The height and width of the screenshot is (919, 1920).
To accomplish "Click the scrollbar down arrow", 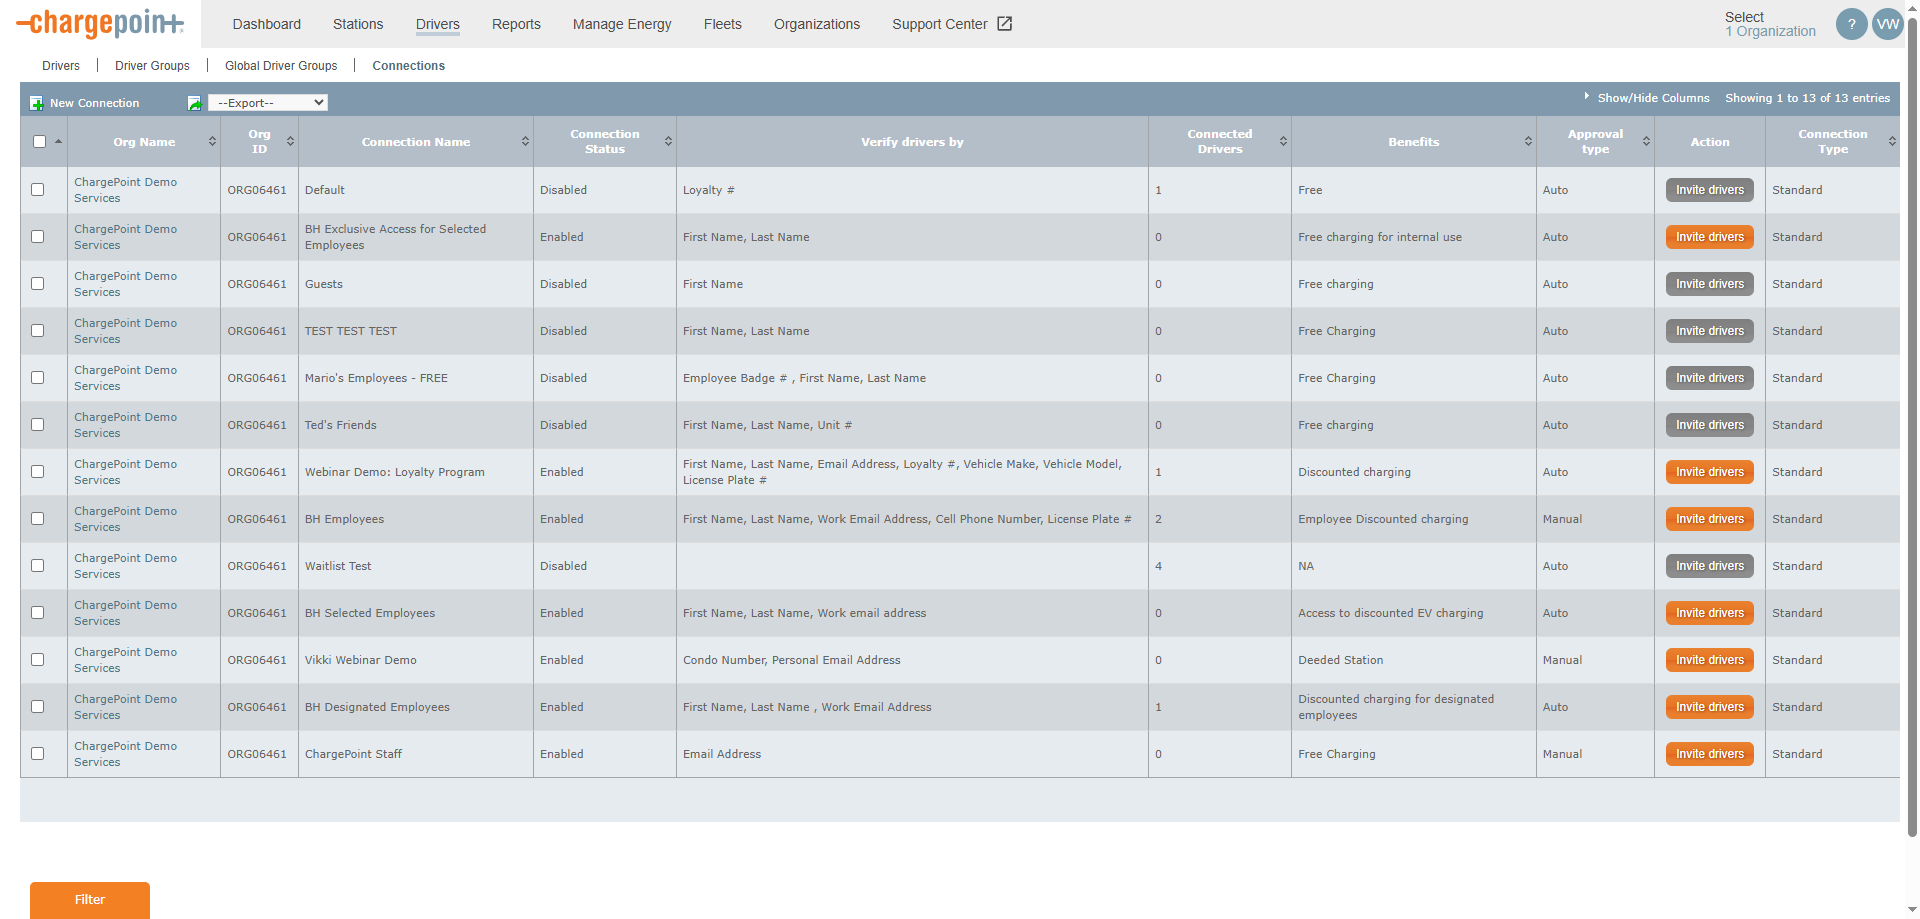I will (x=1912, y=911).
